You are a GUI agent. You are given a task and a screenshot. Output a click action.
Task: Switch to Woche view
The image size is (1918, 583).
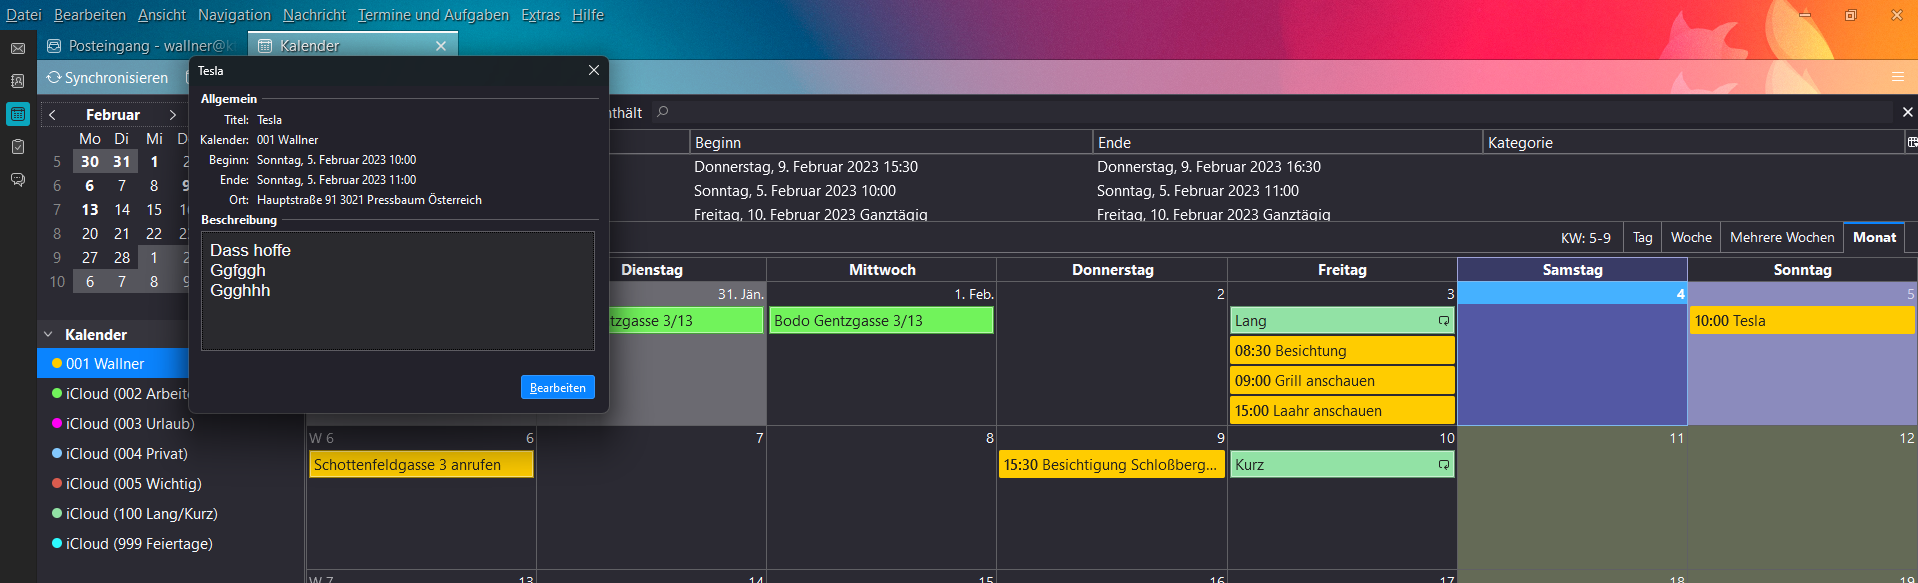[1691, 237]
